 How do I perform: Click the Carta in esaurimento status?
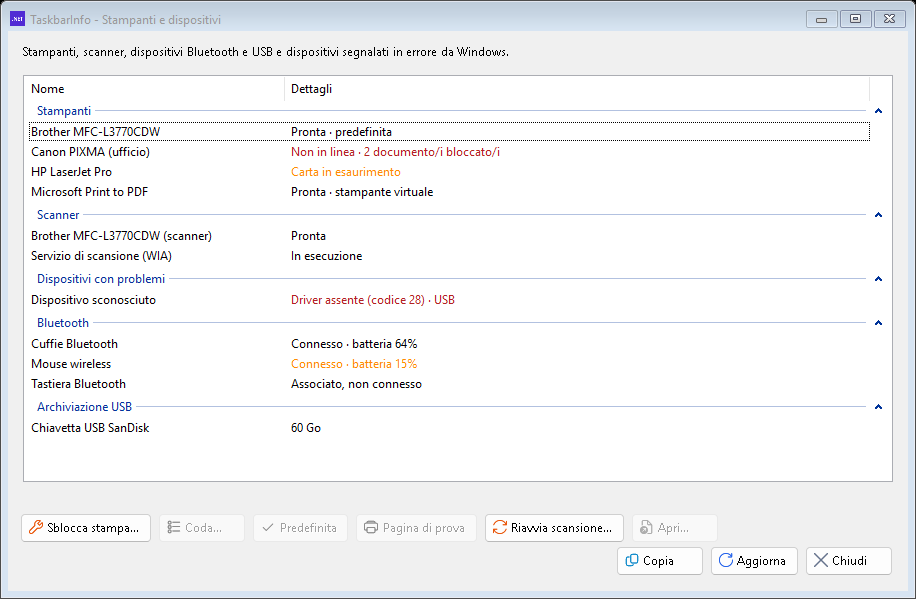pyautogui.click(x=346, y=172)
